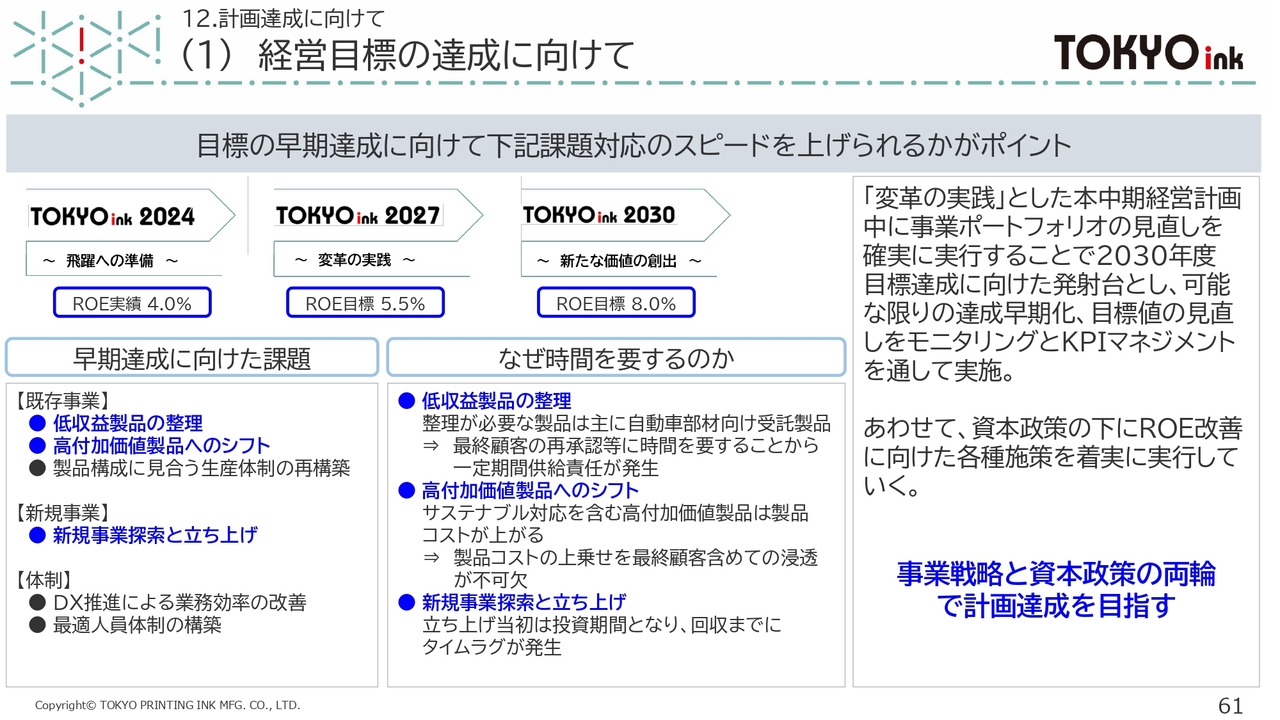Click '整理が必要な製品は主に自動車部材向け受託製品'
This screenshot has height=720, width=1280.
(626, 423)
